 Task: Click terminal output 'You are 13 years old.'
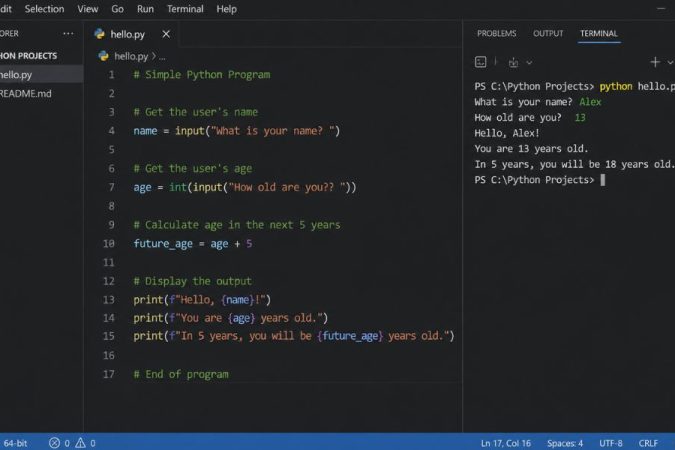531,149
